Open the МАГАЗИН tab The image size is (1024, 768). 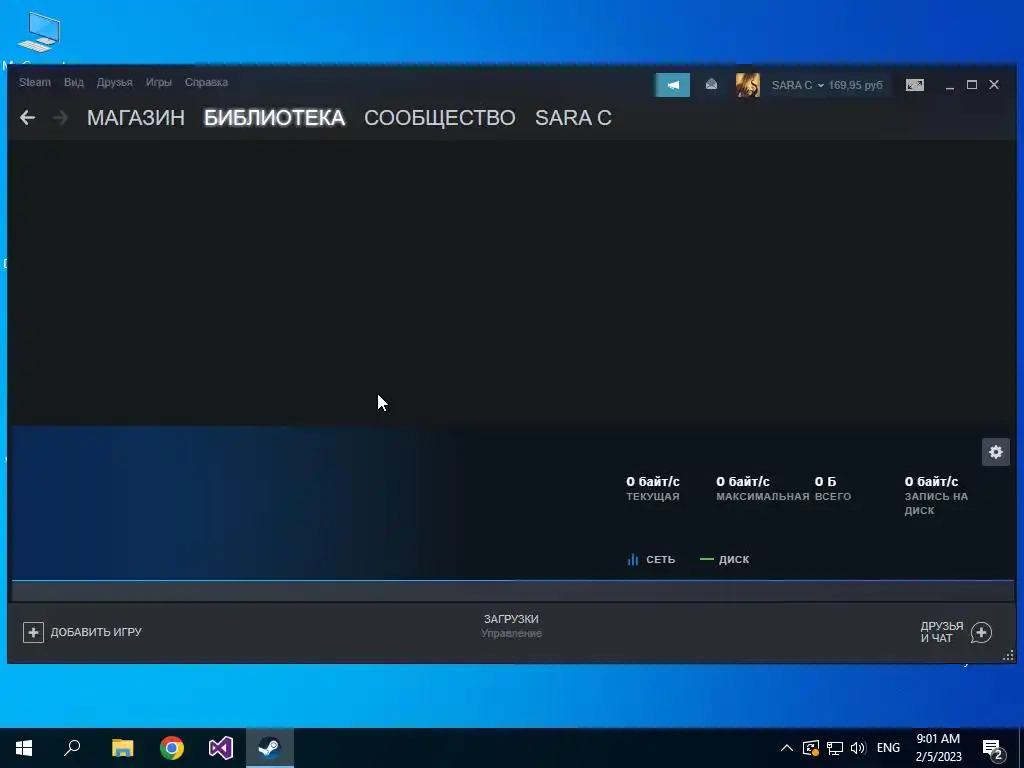tap(136, 118)
